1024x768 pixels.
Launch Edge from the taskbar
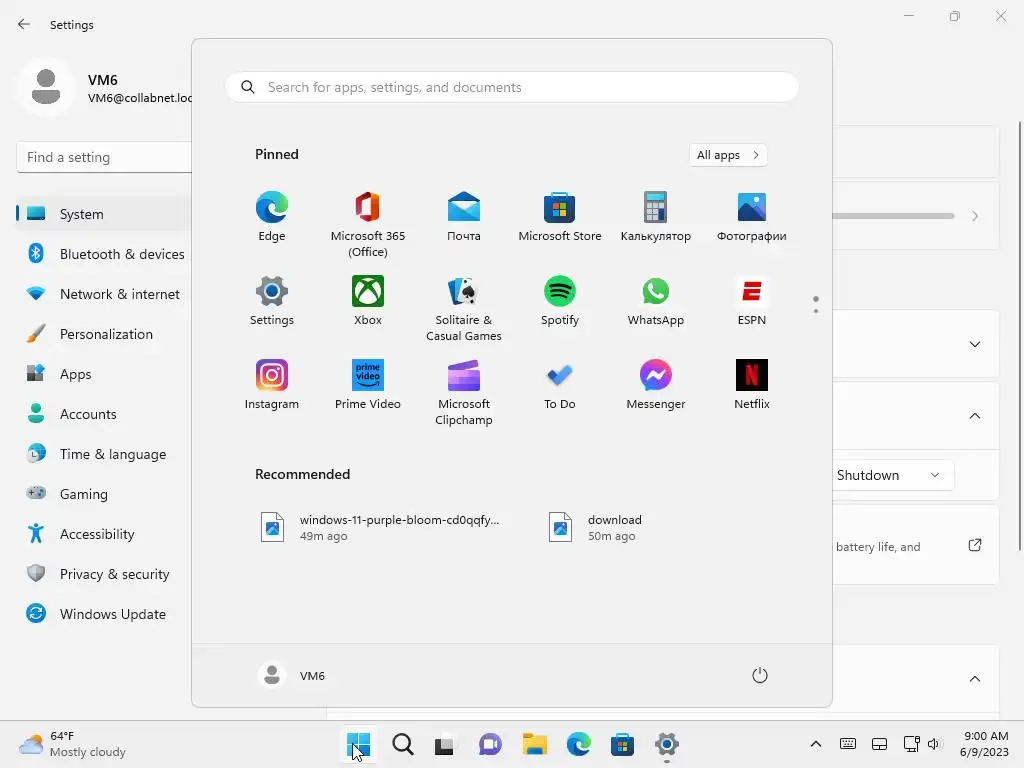pos(579,744)
